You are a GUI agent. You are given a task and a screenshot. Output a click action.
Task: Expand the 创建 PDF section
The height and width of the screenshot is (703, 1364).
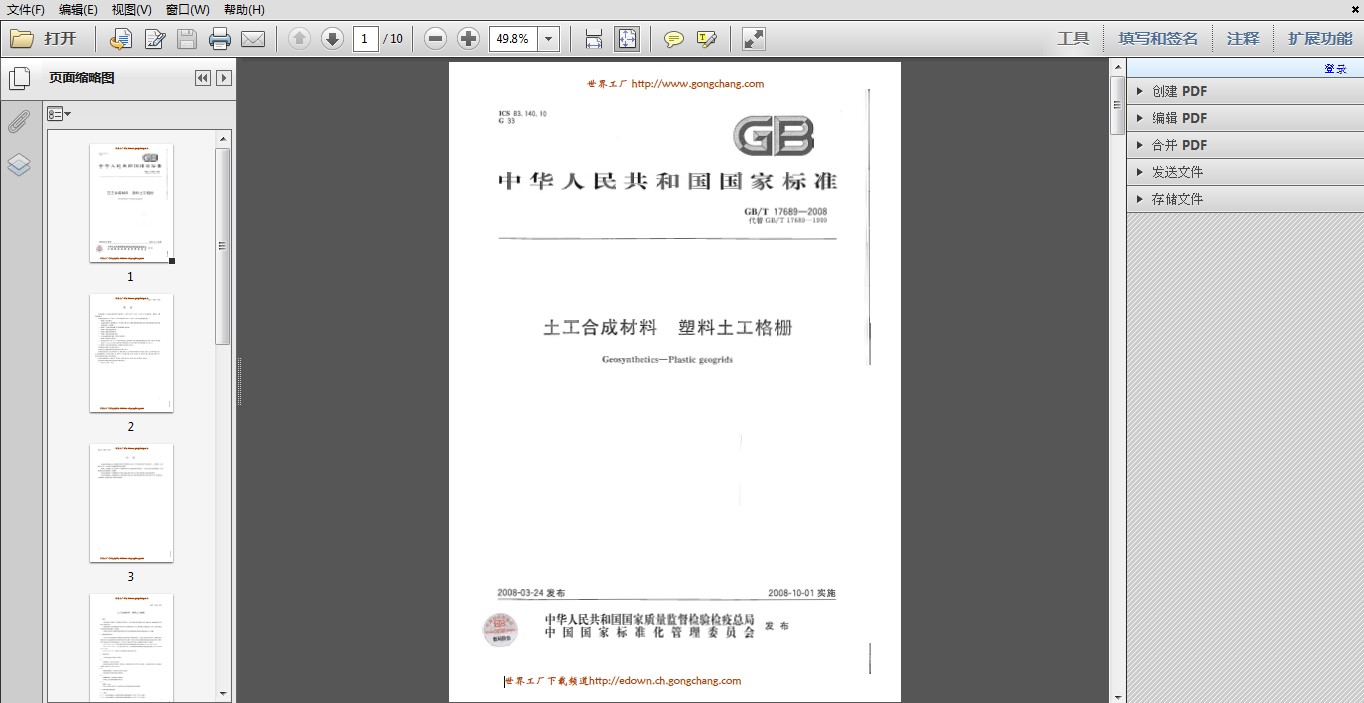1245,91
